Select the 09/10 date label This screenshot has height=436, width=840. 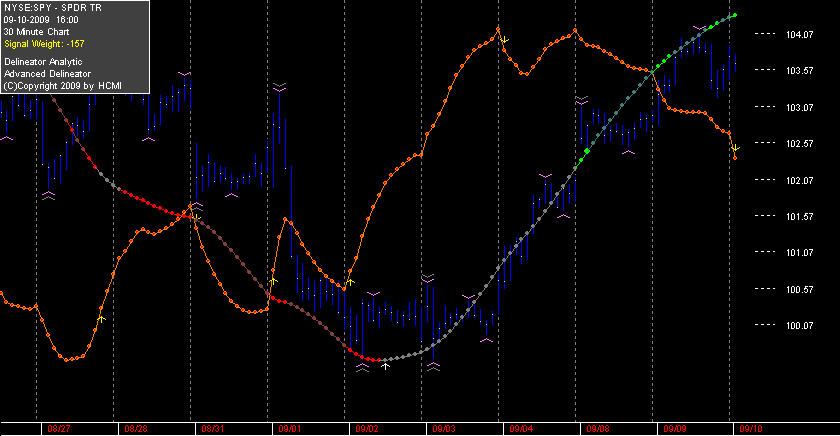[751, 429]
